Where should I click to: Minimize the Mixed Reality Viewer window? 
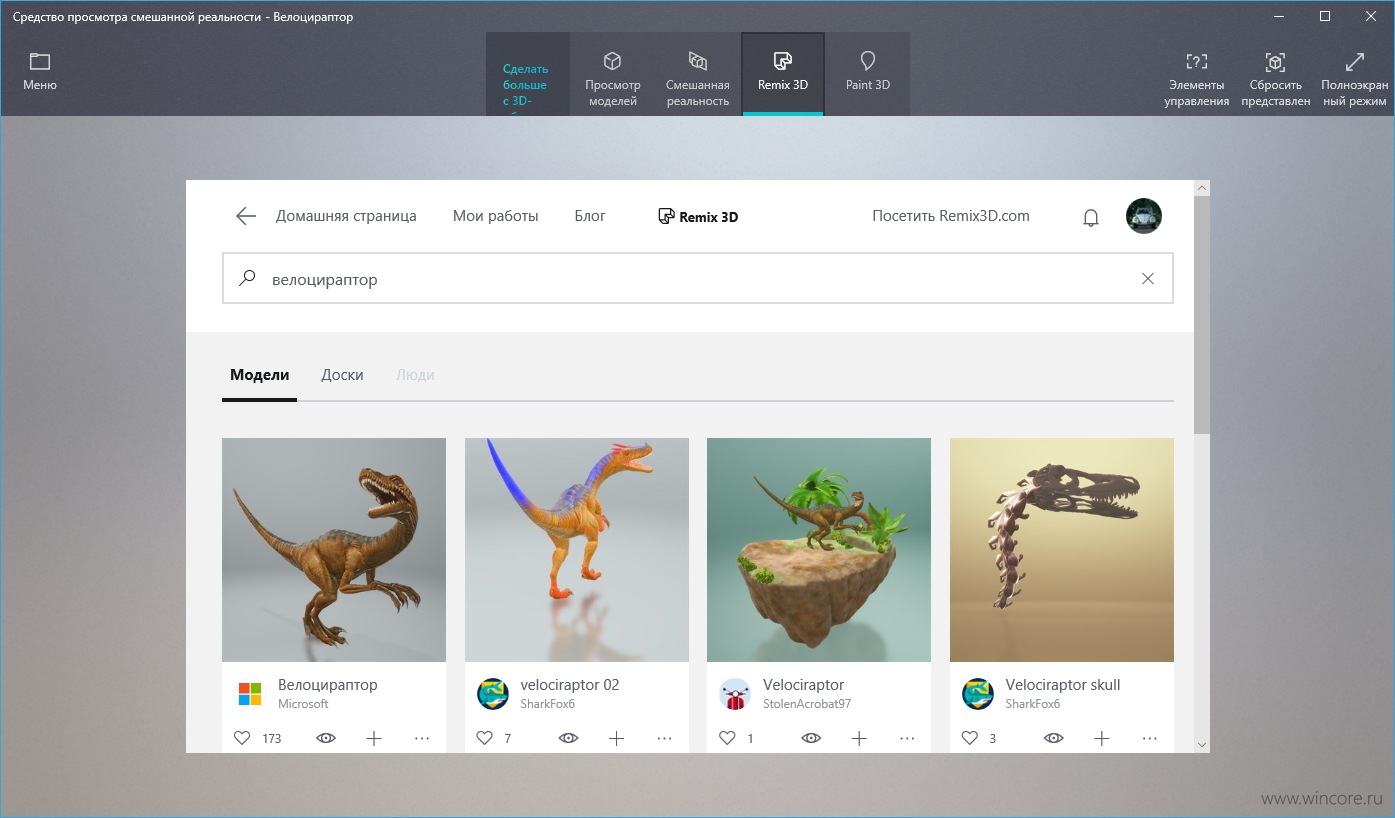(1278, 16)
